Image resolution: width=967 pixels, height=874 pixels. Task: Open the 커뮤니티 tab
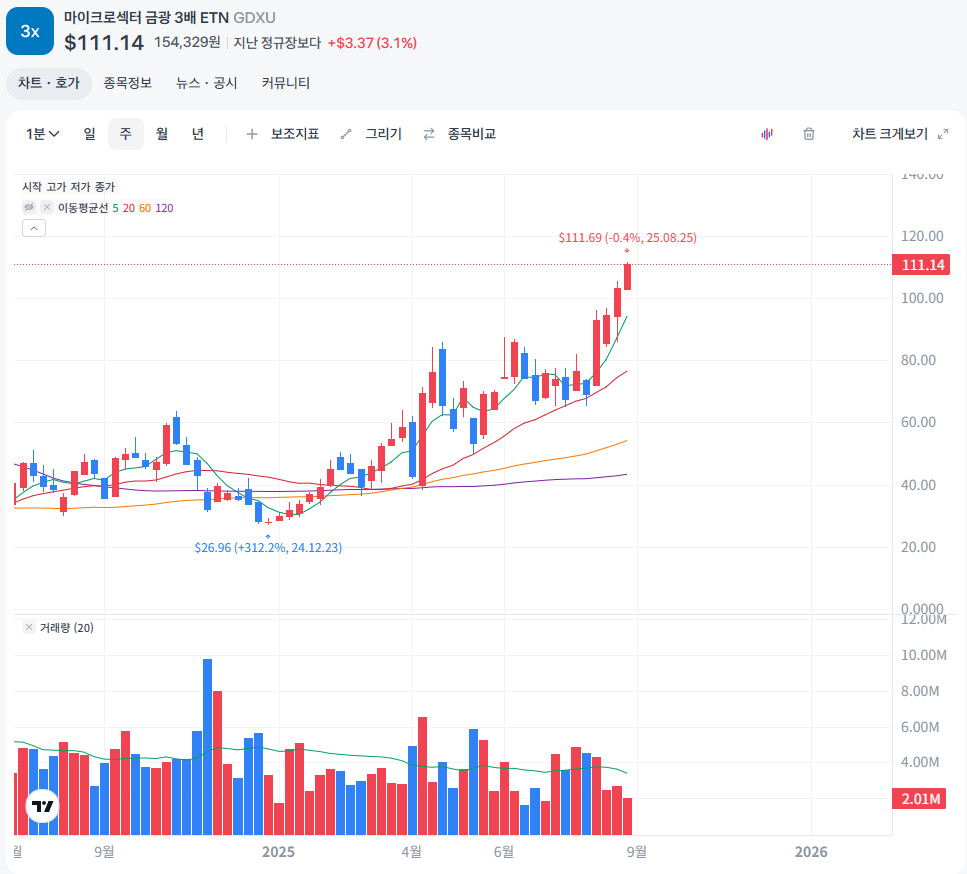click(286, 83)
